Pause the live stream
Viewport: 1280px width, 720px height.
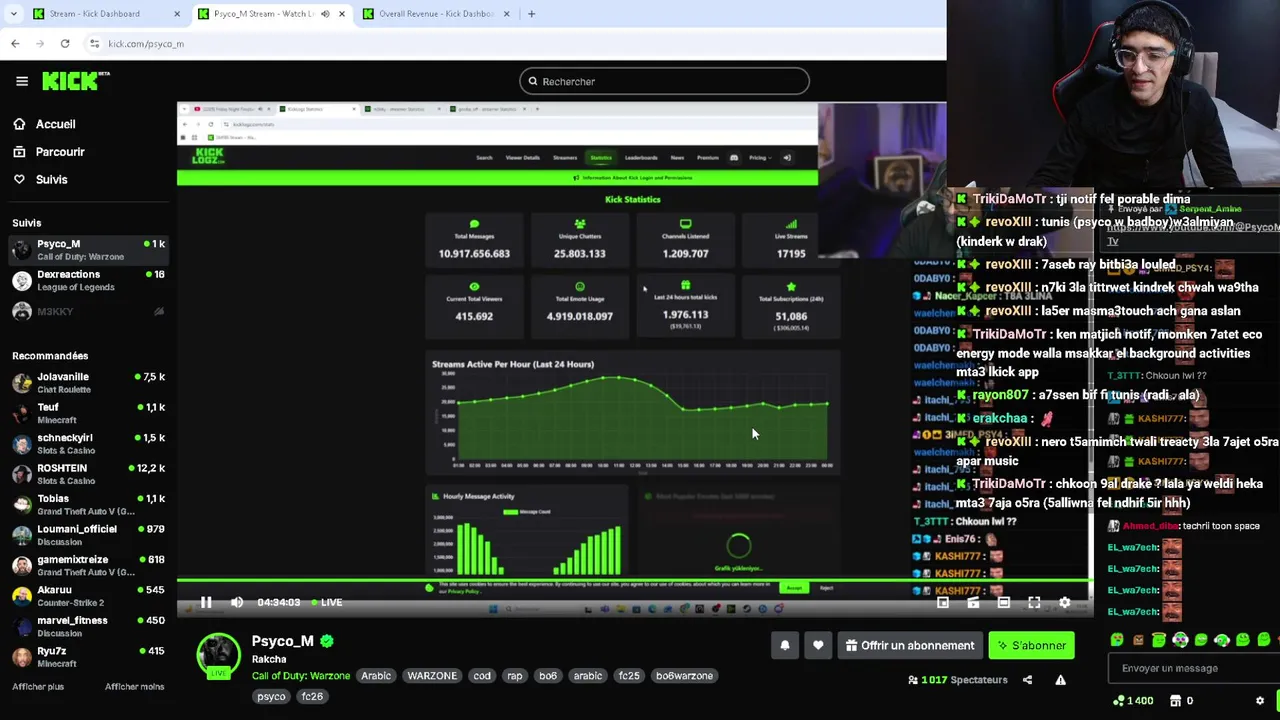[x=206, y=602]
